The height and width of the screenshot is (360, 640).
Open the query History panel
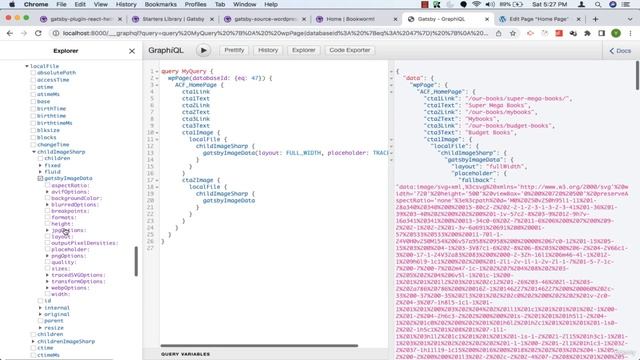268,50
